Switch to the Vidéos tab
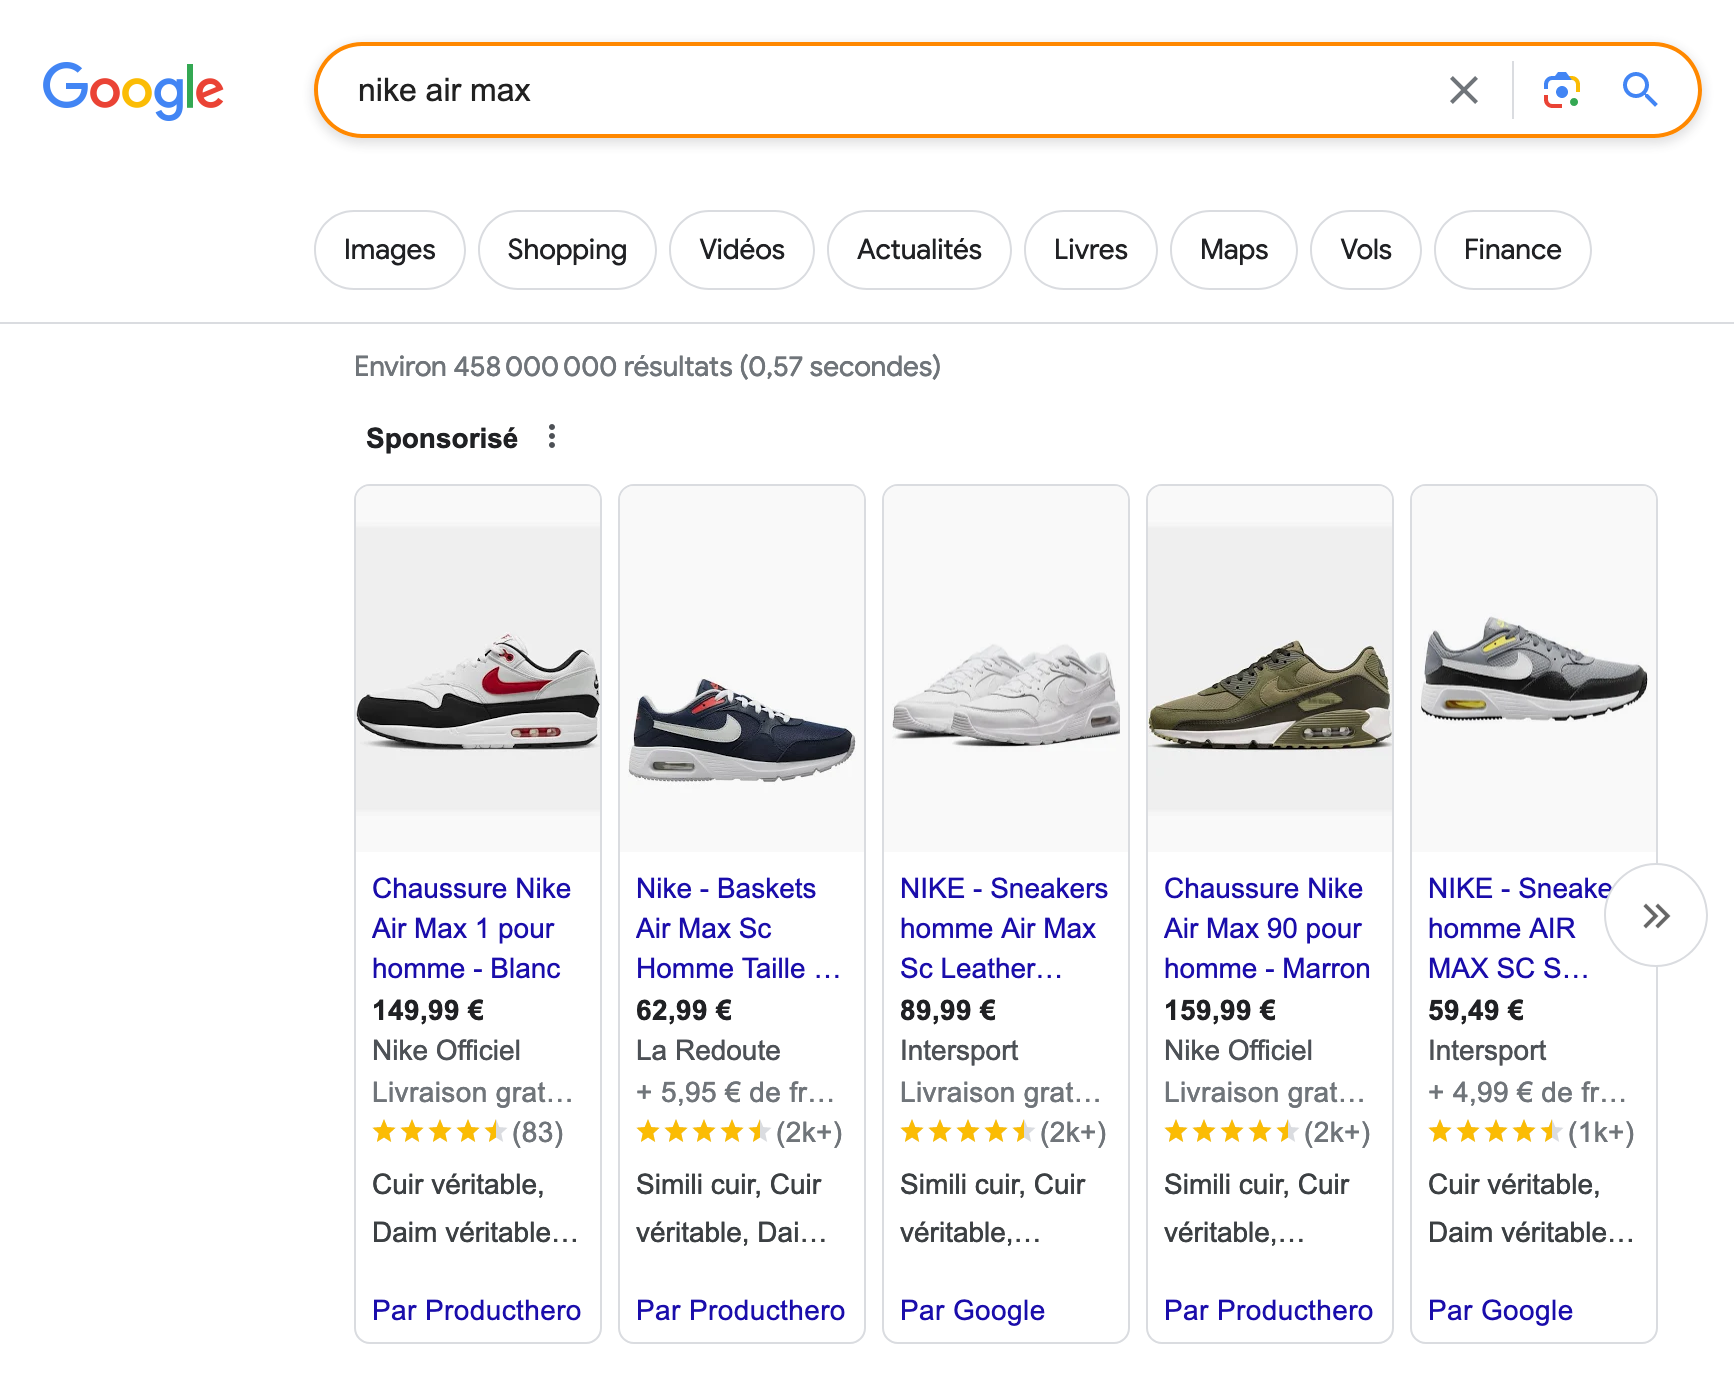Screen dimensions: 1734x1380 click(x=742, y=250)
